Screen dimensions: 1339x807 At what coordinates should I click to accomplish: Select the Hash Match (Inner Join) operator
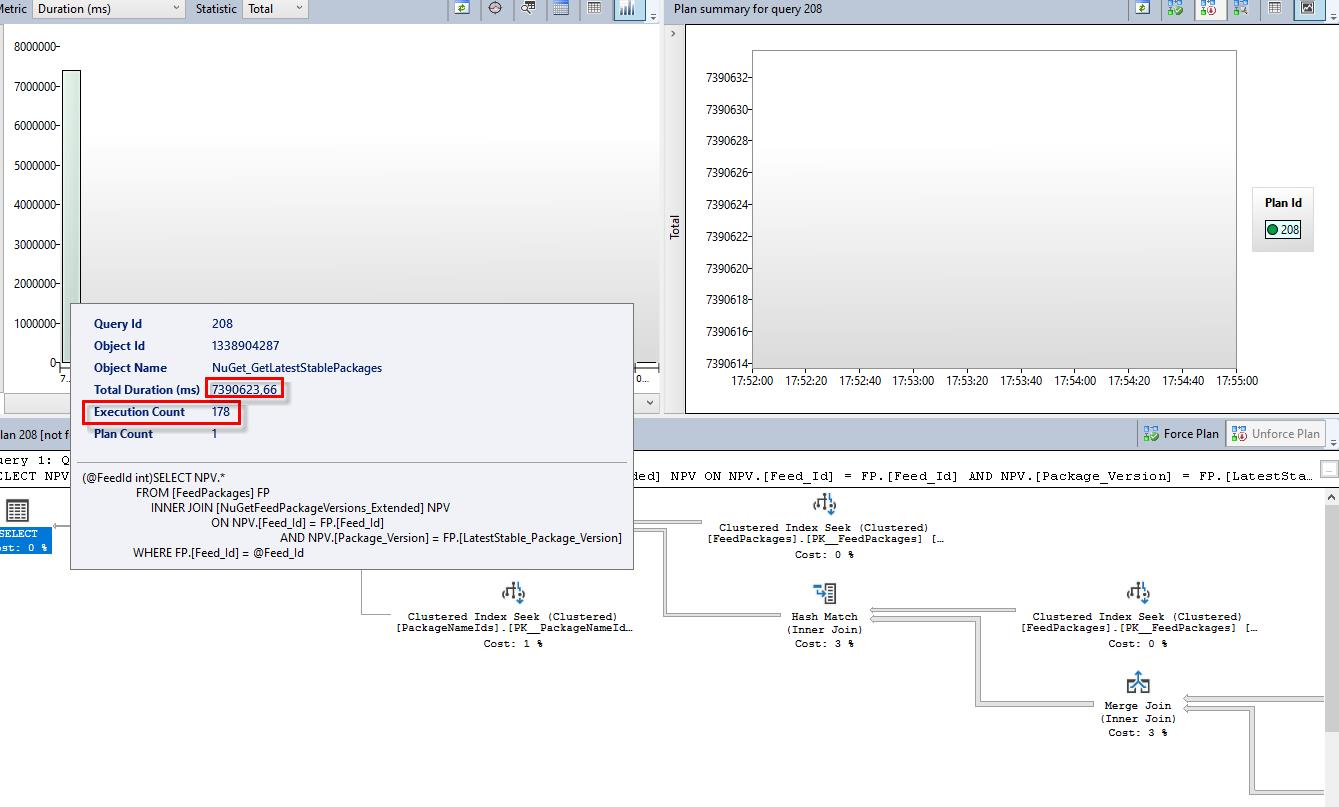(x=826, y=615)
